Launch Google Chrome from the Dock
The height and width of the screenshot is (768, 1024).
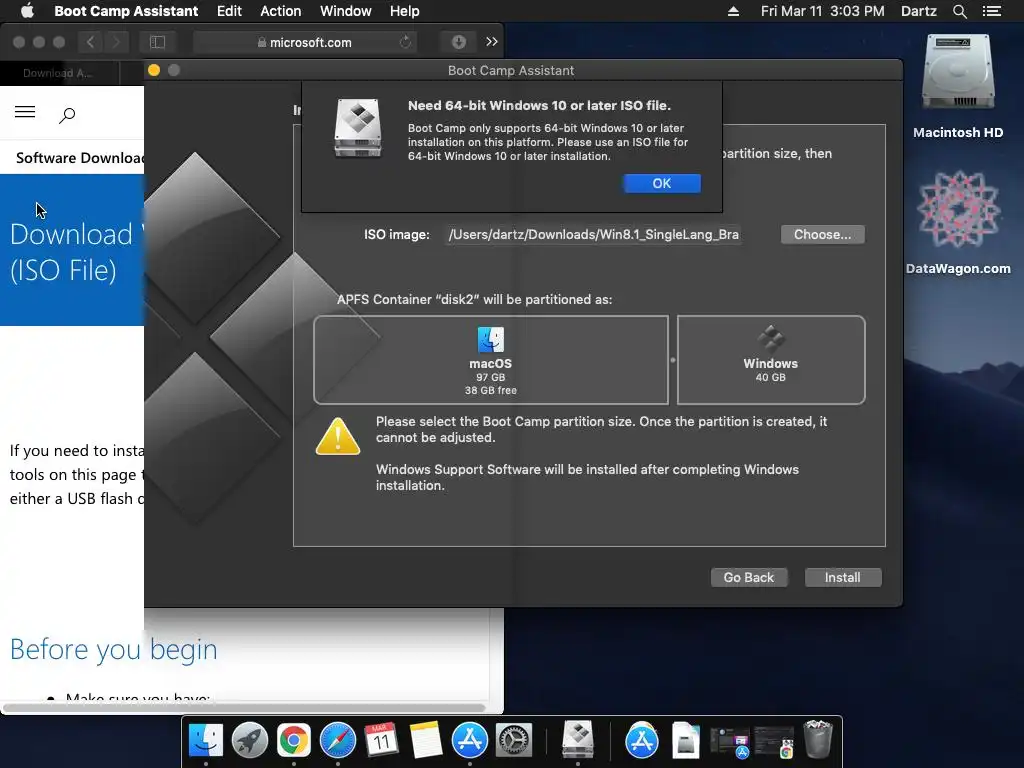click(x=293, y=740)
